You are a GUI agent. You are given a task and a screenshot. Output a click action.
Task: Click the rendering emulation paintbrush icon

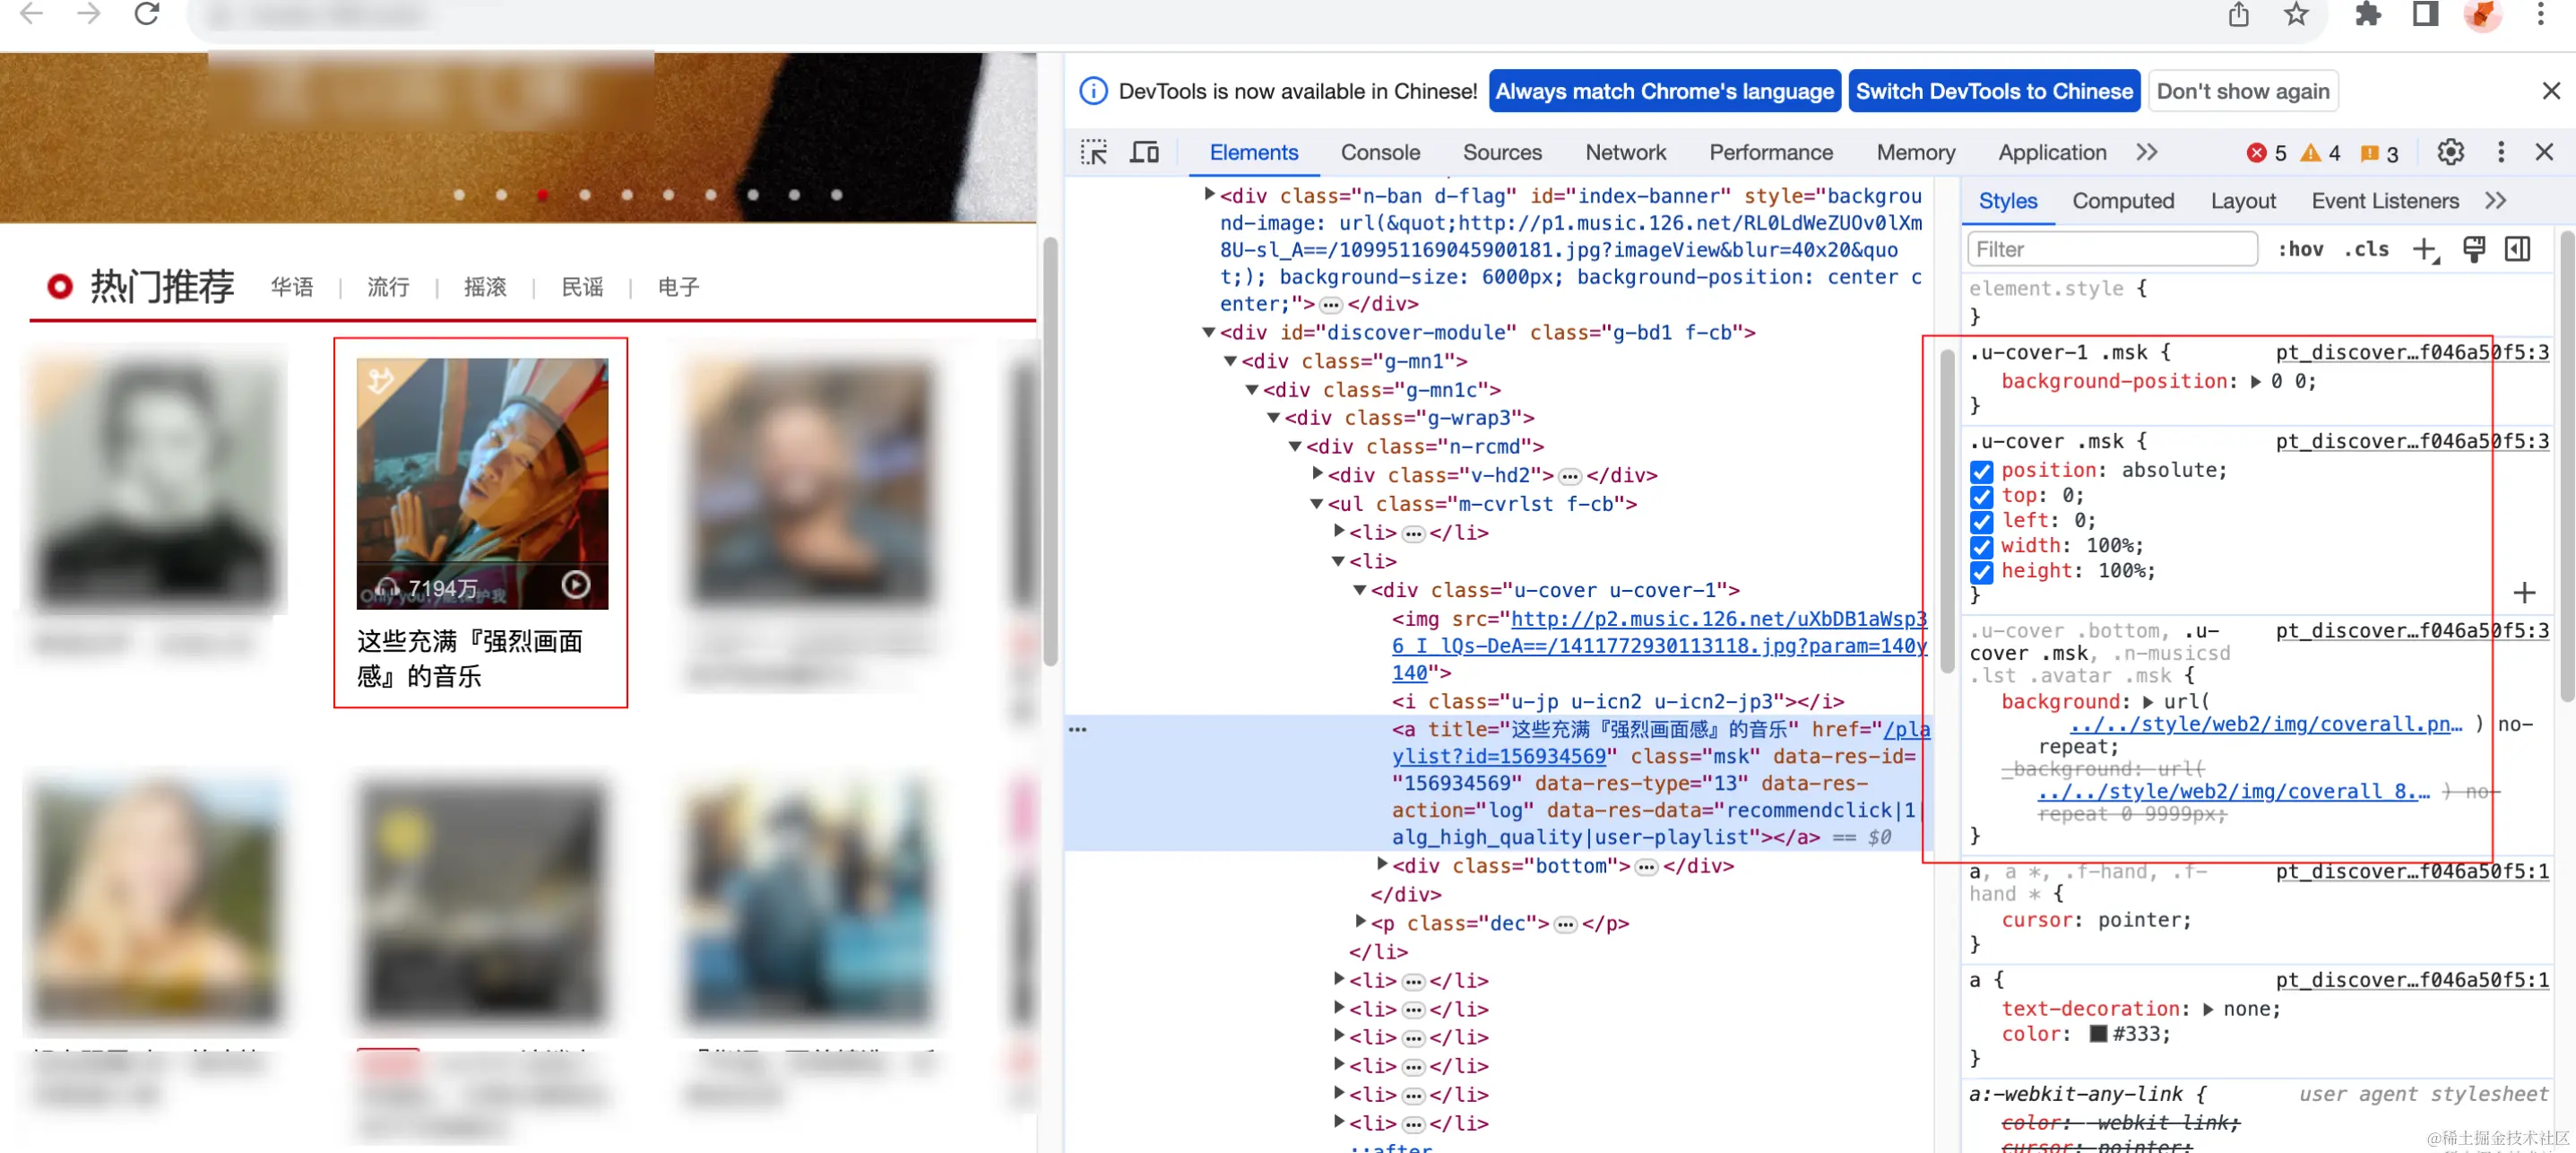tap(2474, 250)
